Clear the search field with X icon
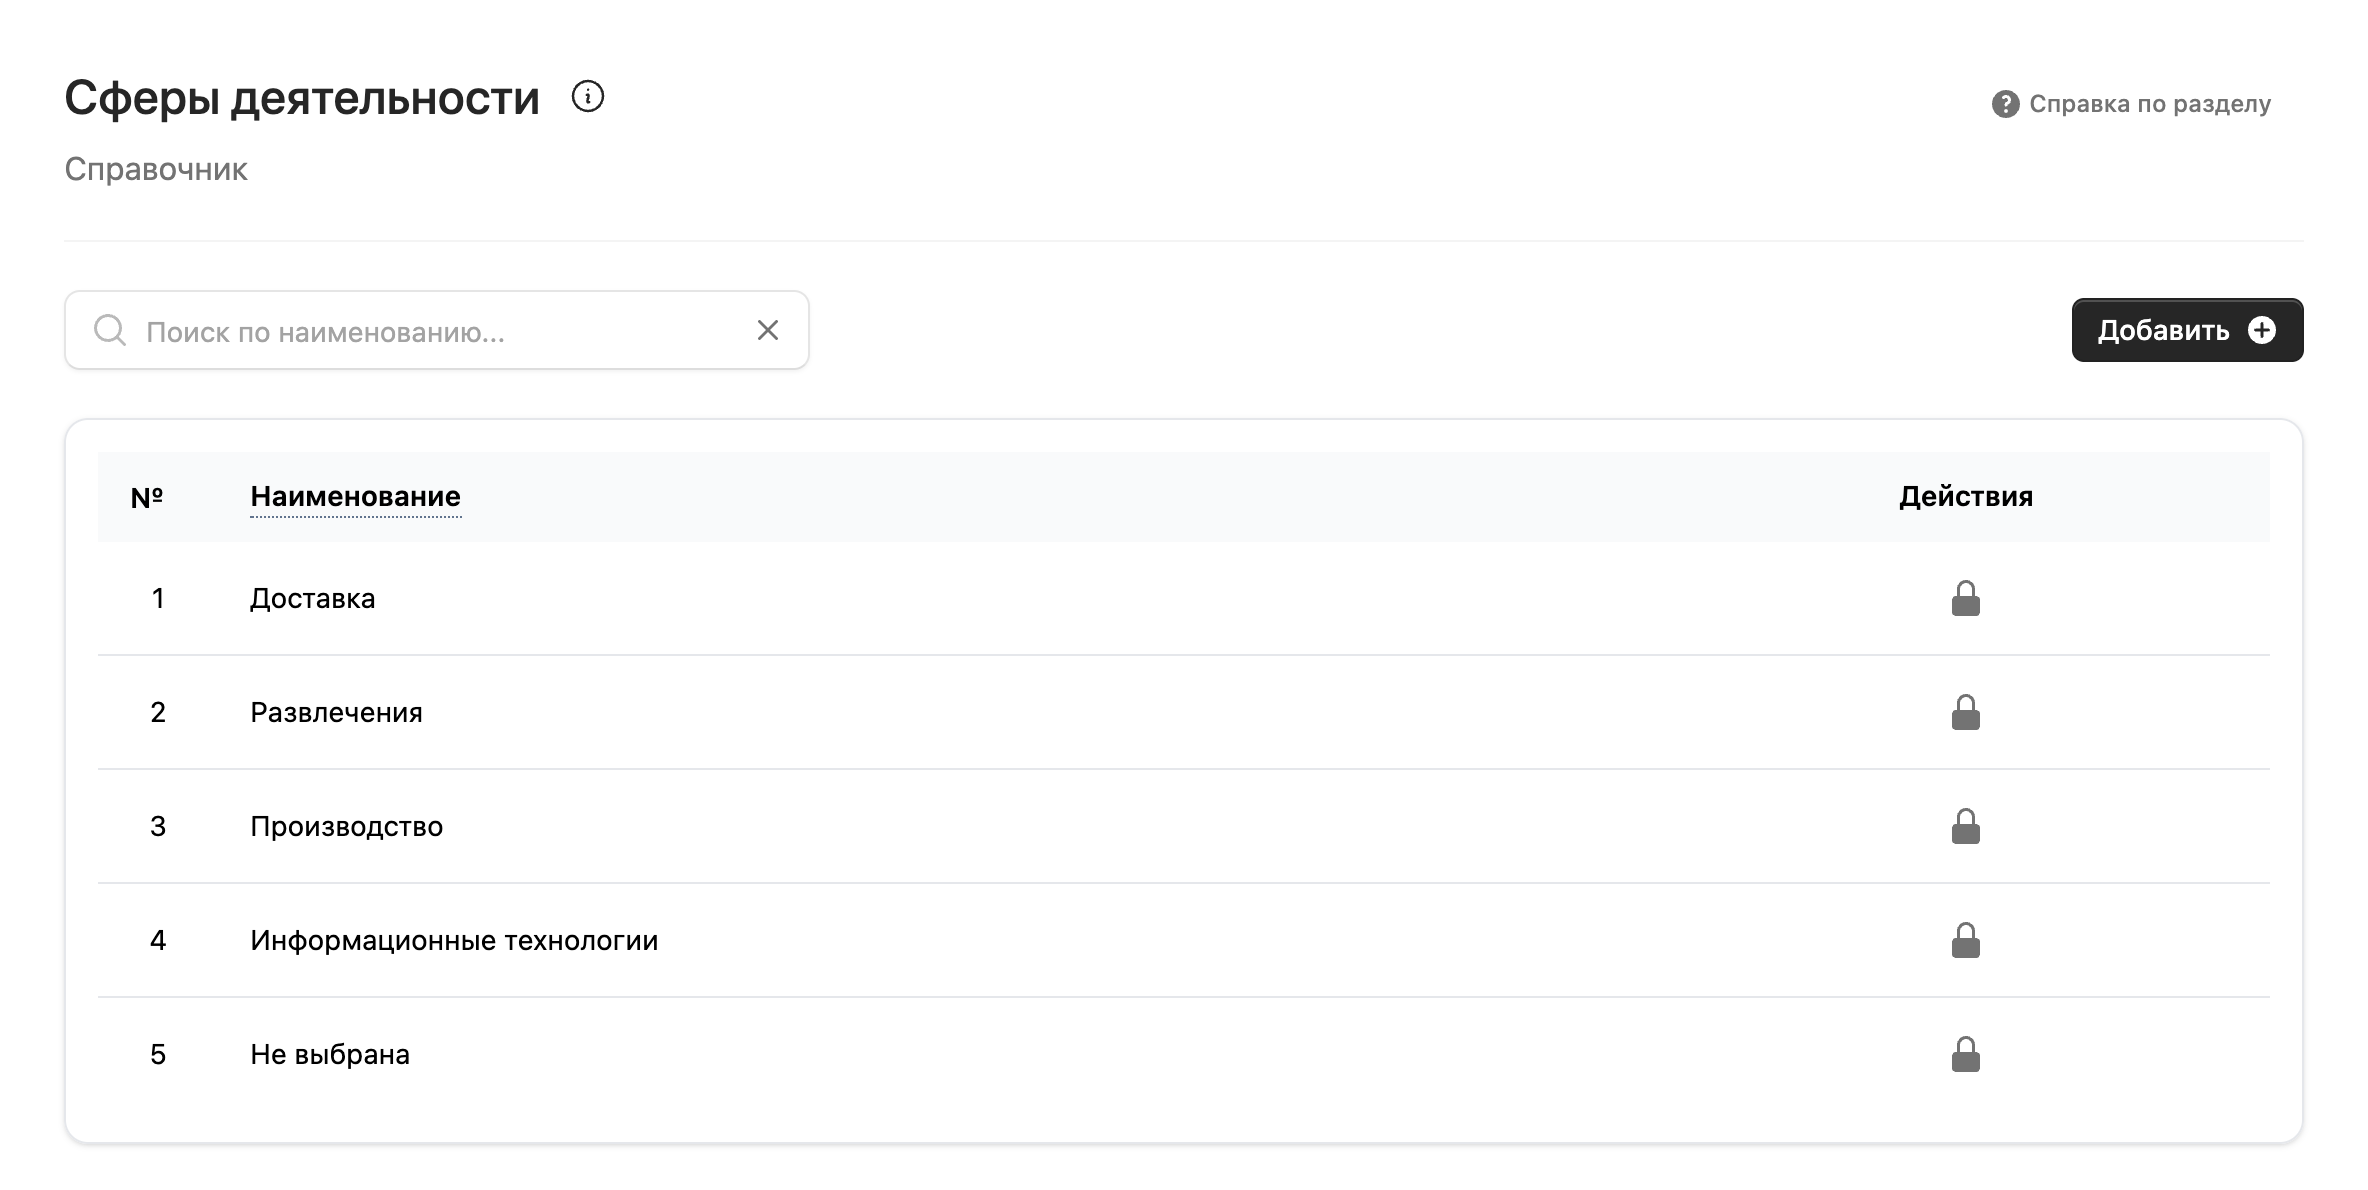 tap(768, 330)
